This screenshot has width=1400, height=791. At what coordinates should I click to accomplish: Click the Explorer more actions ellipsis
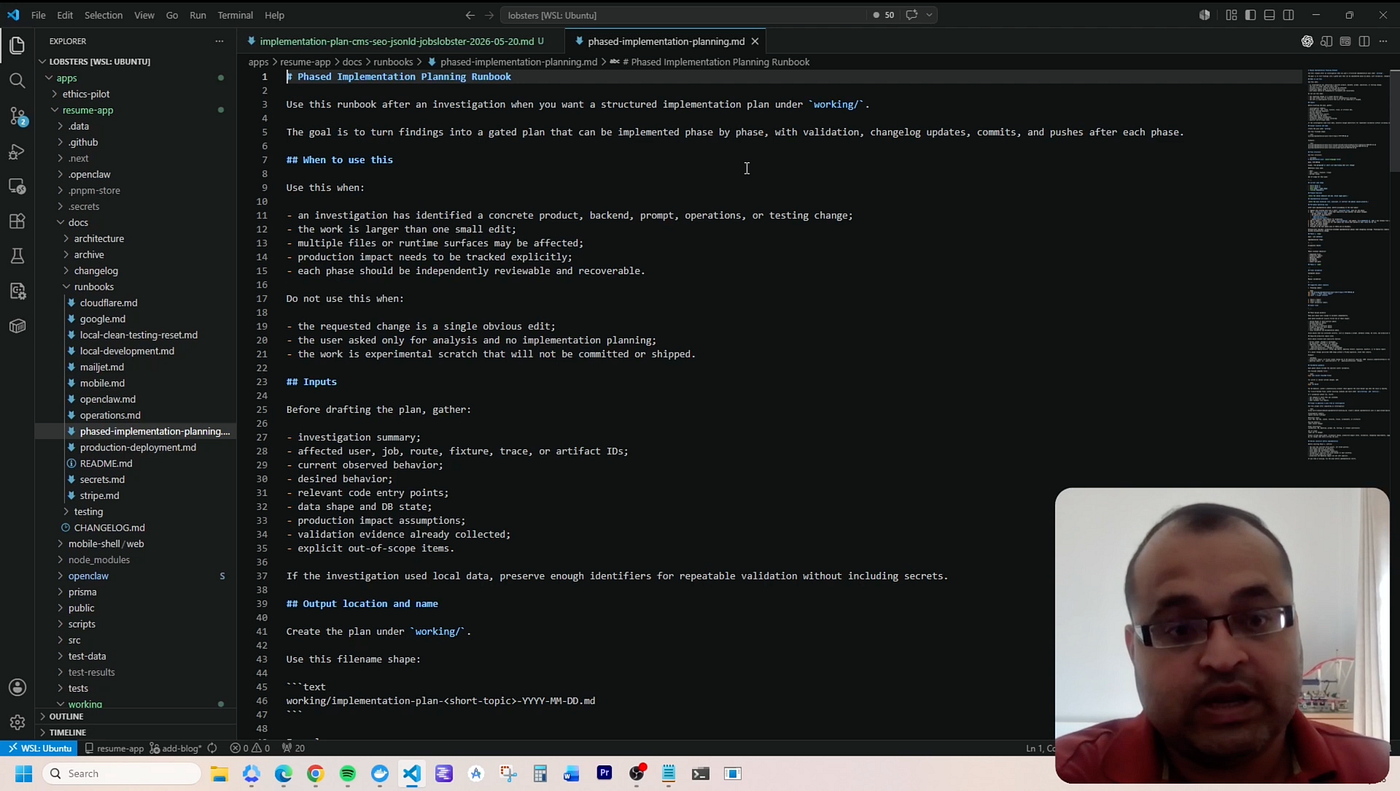[x=219, y=41]
